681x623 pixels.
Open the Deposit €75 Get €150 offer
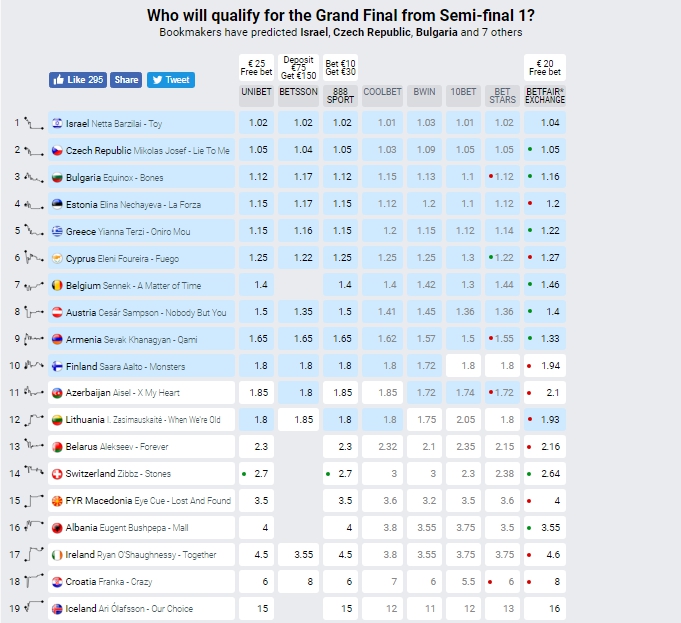pyautogui.click(x=299, y=67)
